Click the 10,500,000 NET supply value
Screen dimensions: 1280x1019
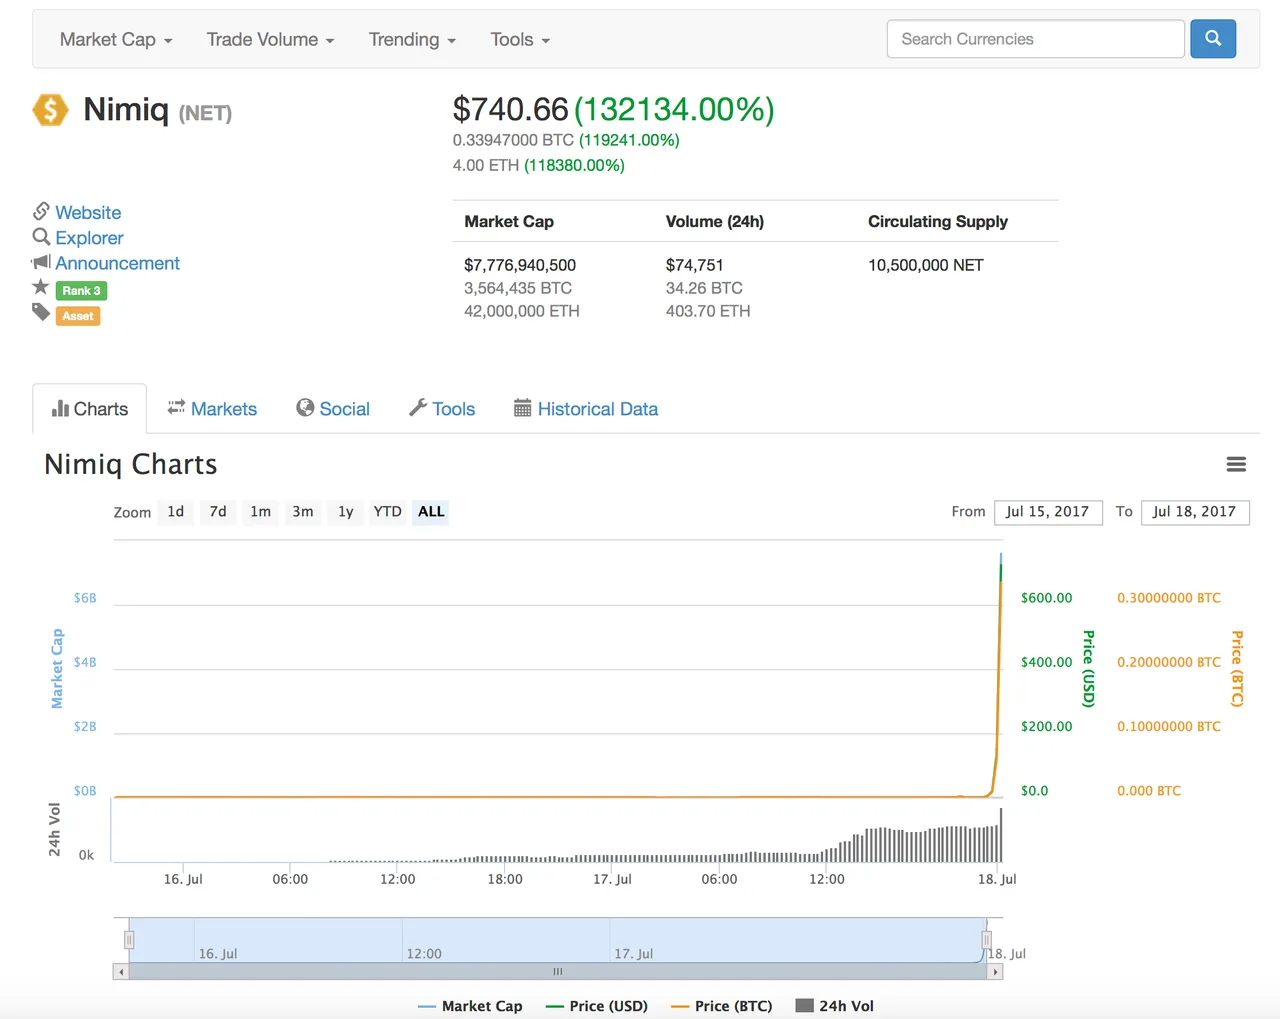coord(926,265)
